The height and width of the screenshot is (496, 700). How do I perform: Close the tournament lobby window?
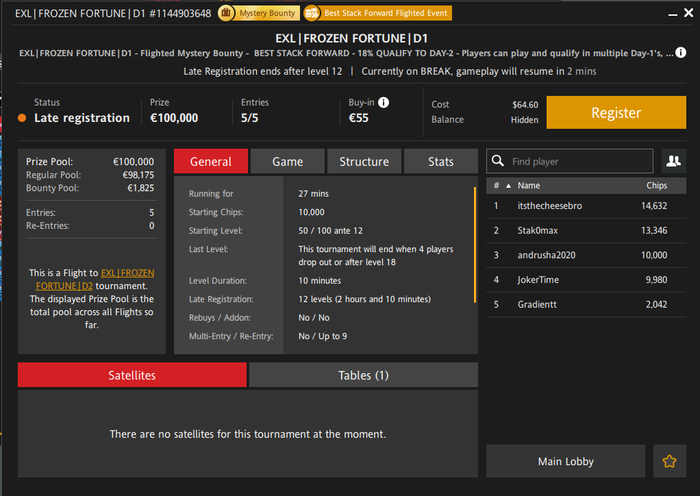click(x=689, y=13)
